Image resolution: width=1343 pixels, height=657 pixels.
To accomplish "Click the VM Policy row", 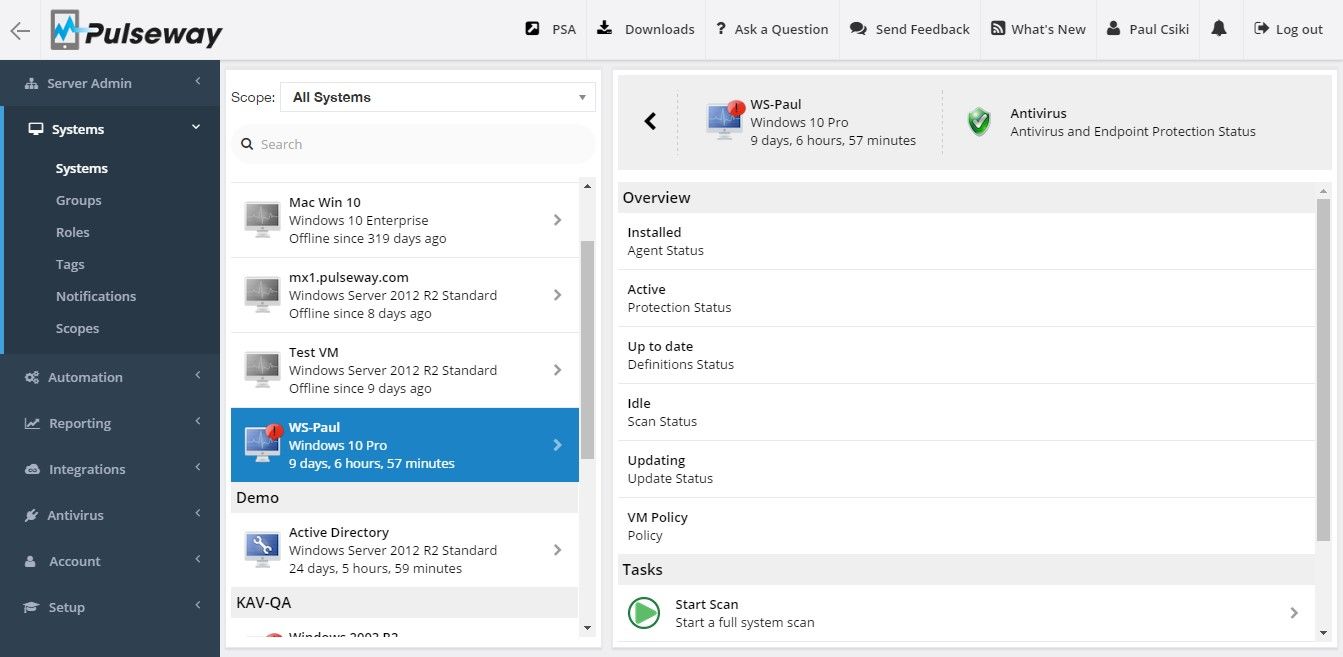I will pyautogui.click(x=967, y=526).
